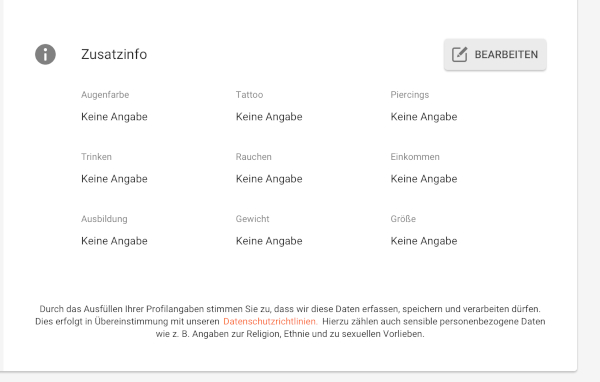
Task: Select Keine Angabe value under Gewicht
Action: click(269, 241)
